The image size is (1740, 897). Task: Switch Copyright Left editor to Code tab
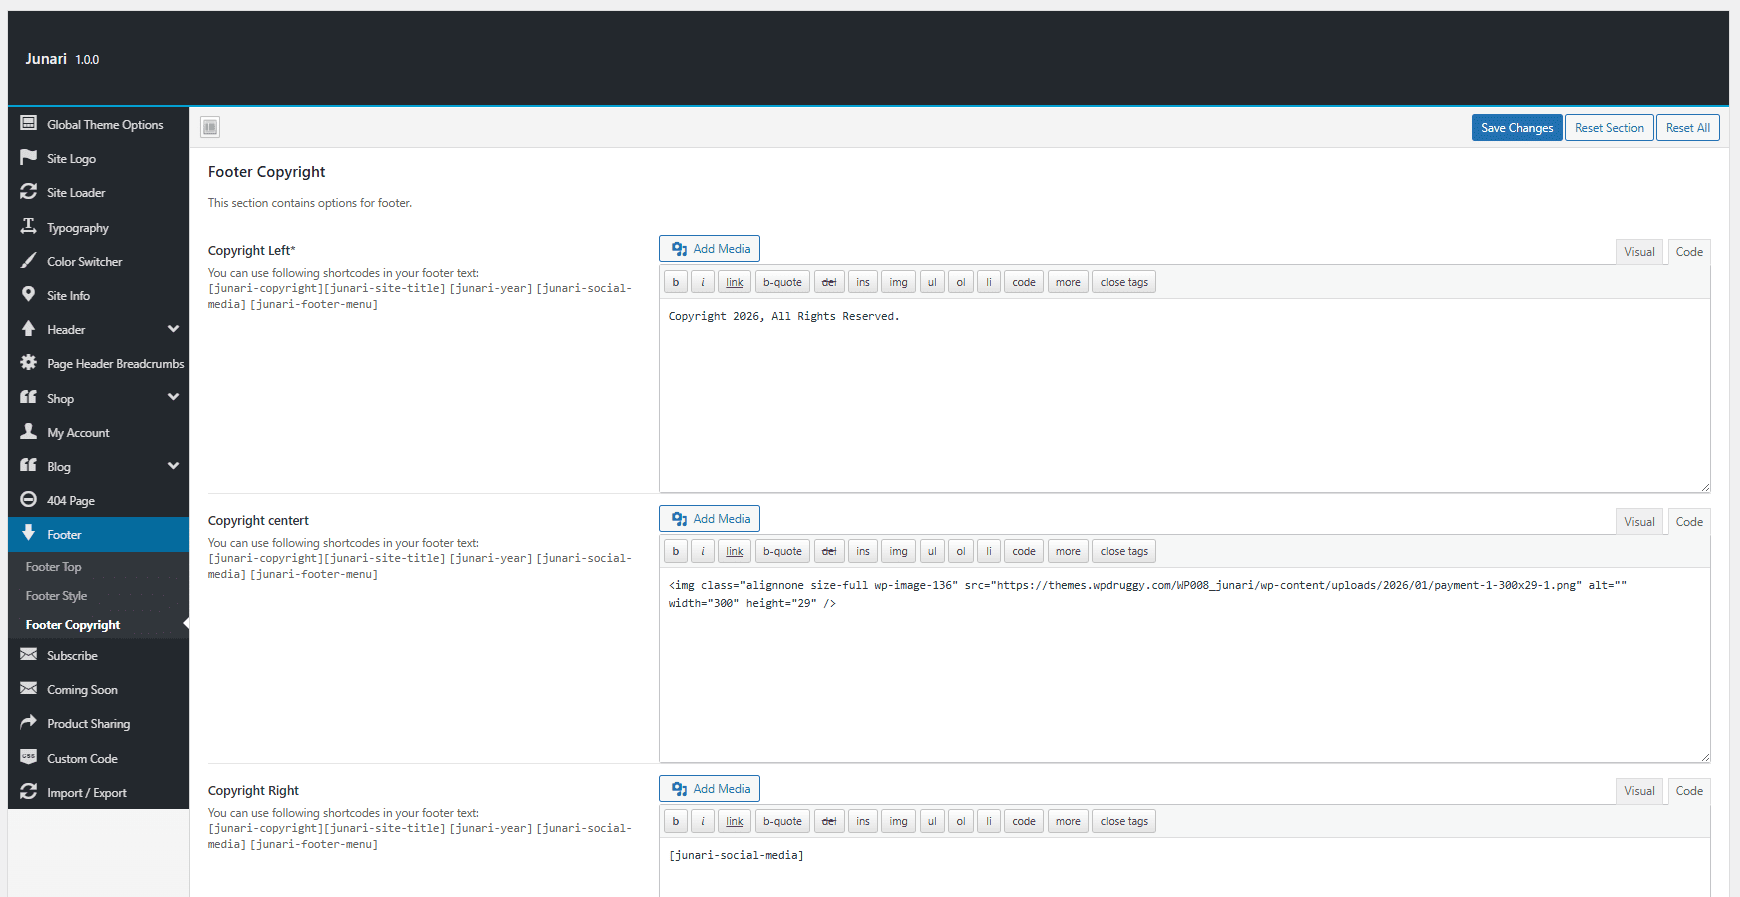[x=1689, y=252]
